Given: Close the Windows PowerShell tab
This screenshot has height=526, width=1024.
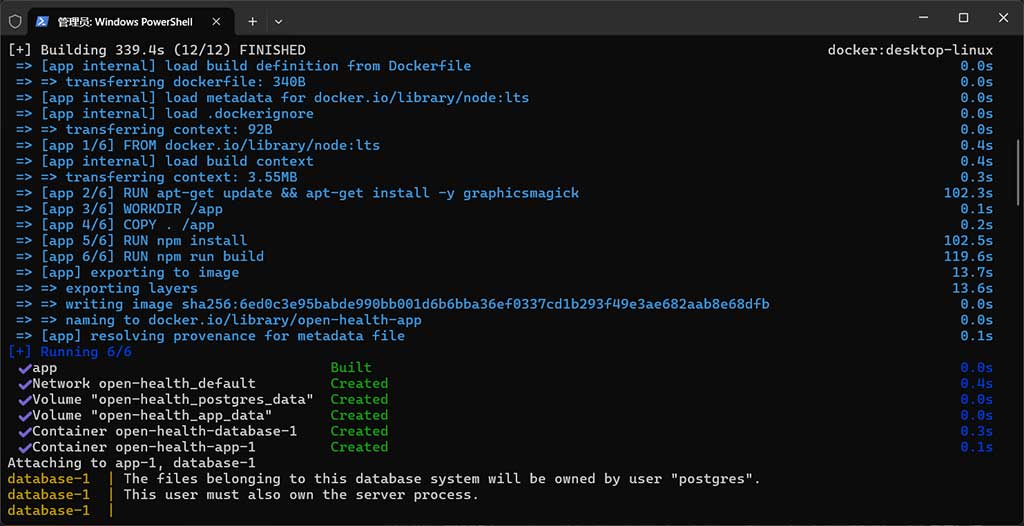Looking at the screenshot, I should (216, 22).
